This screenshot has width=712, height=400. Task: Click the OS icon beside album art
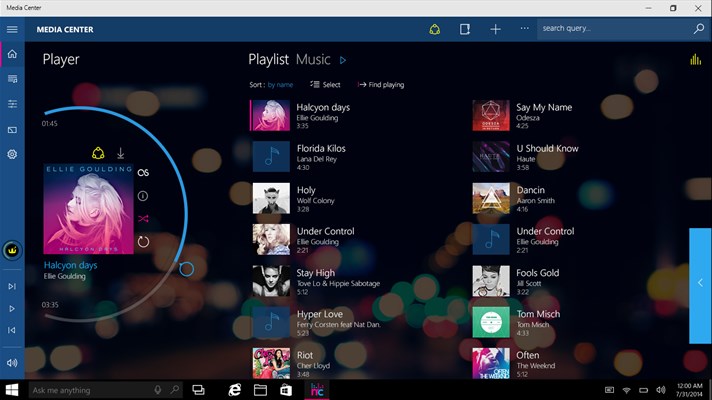pos(143,173)
